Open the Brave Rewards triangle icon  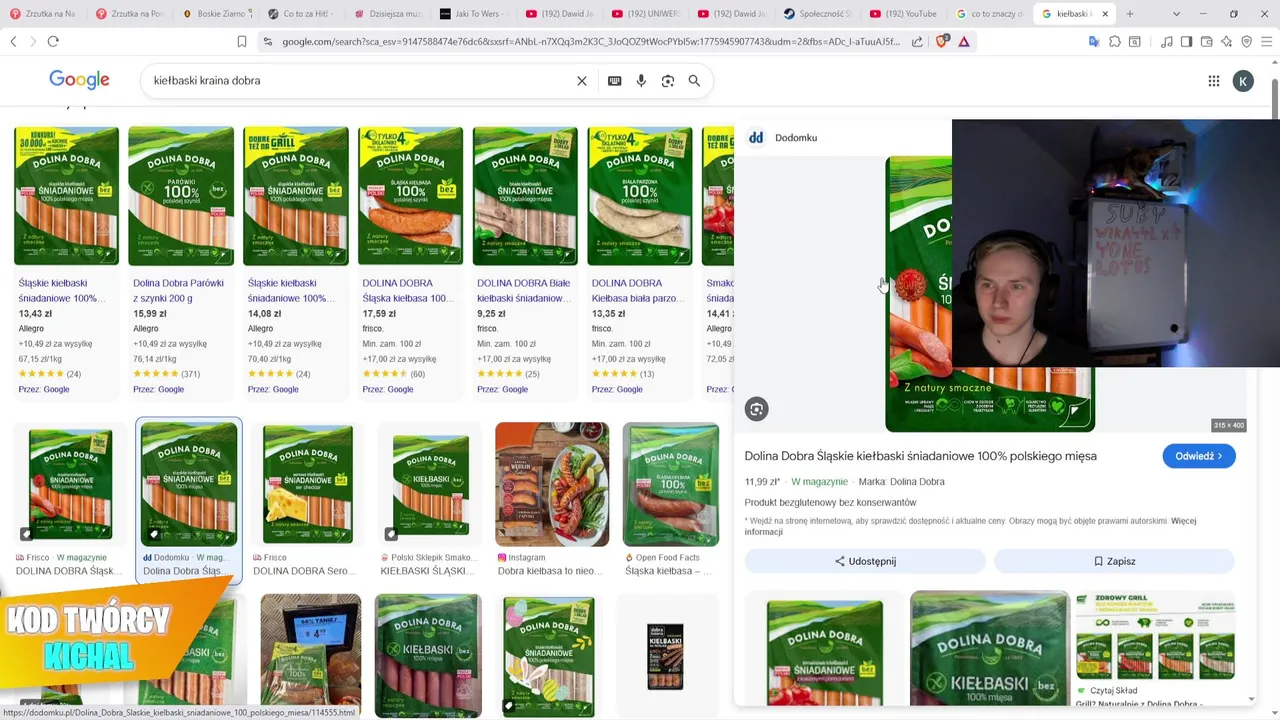coord(964,41)
